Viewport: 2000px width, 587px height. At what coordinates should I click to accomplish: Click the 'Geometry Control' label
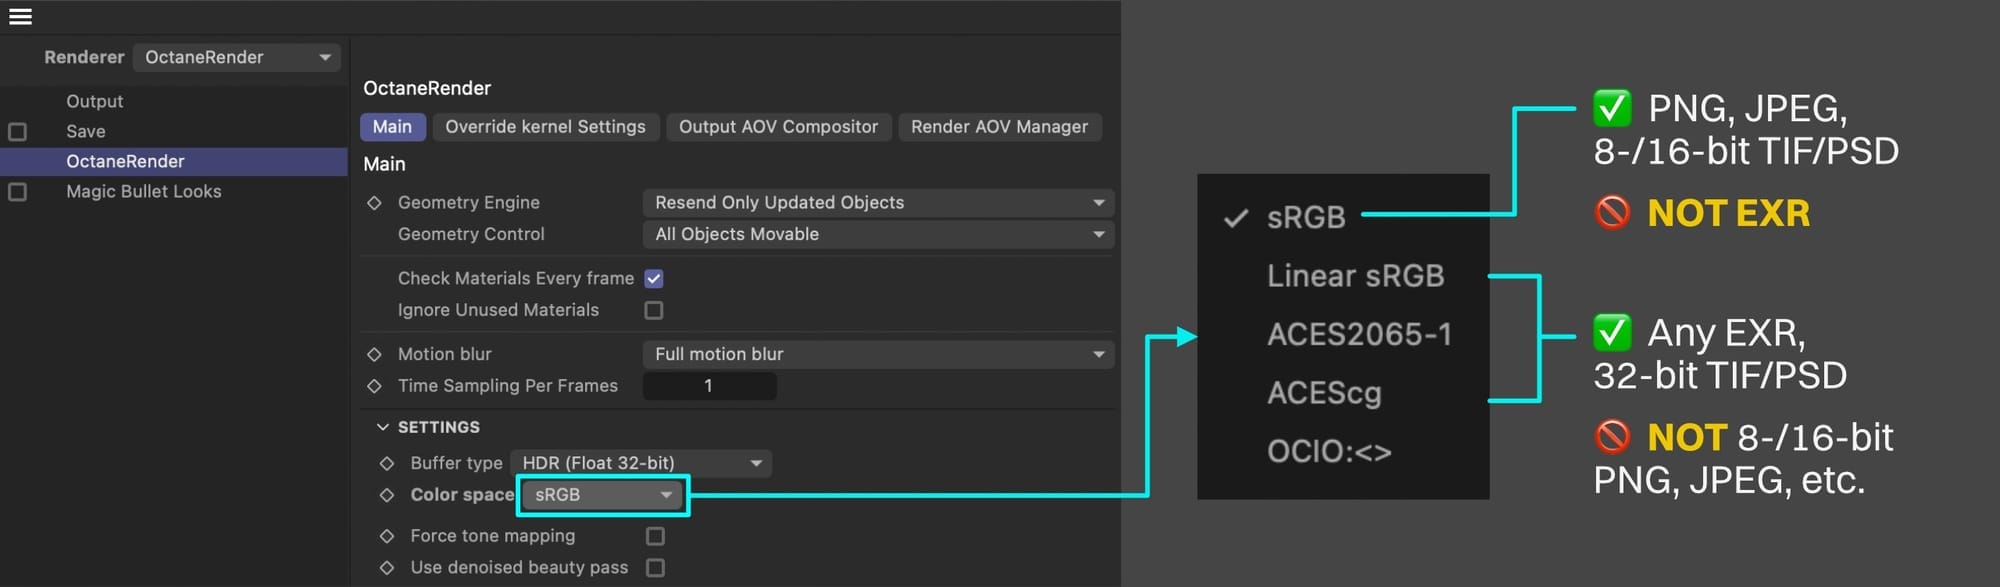coord(471,234)
